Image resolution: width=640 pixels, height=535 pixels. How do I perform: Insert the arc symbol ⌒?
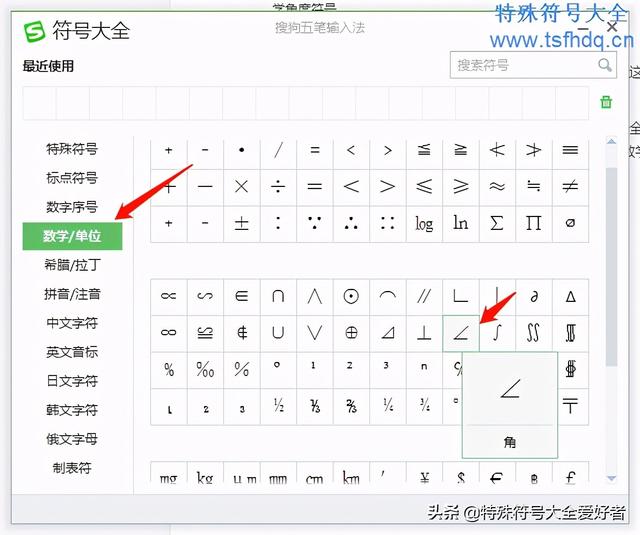[x=388, y=297]
